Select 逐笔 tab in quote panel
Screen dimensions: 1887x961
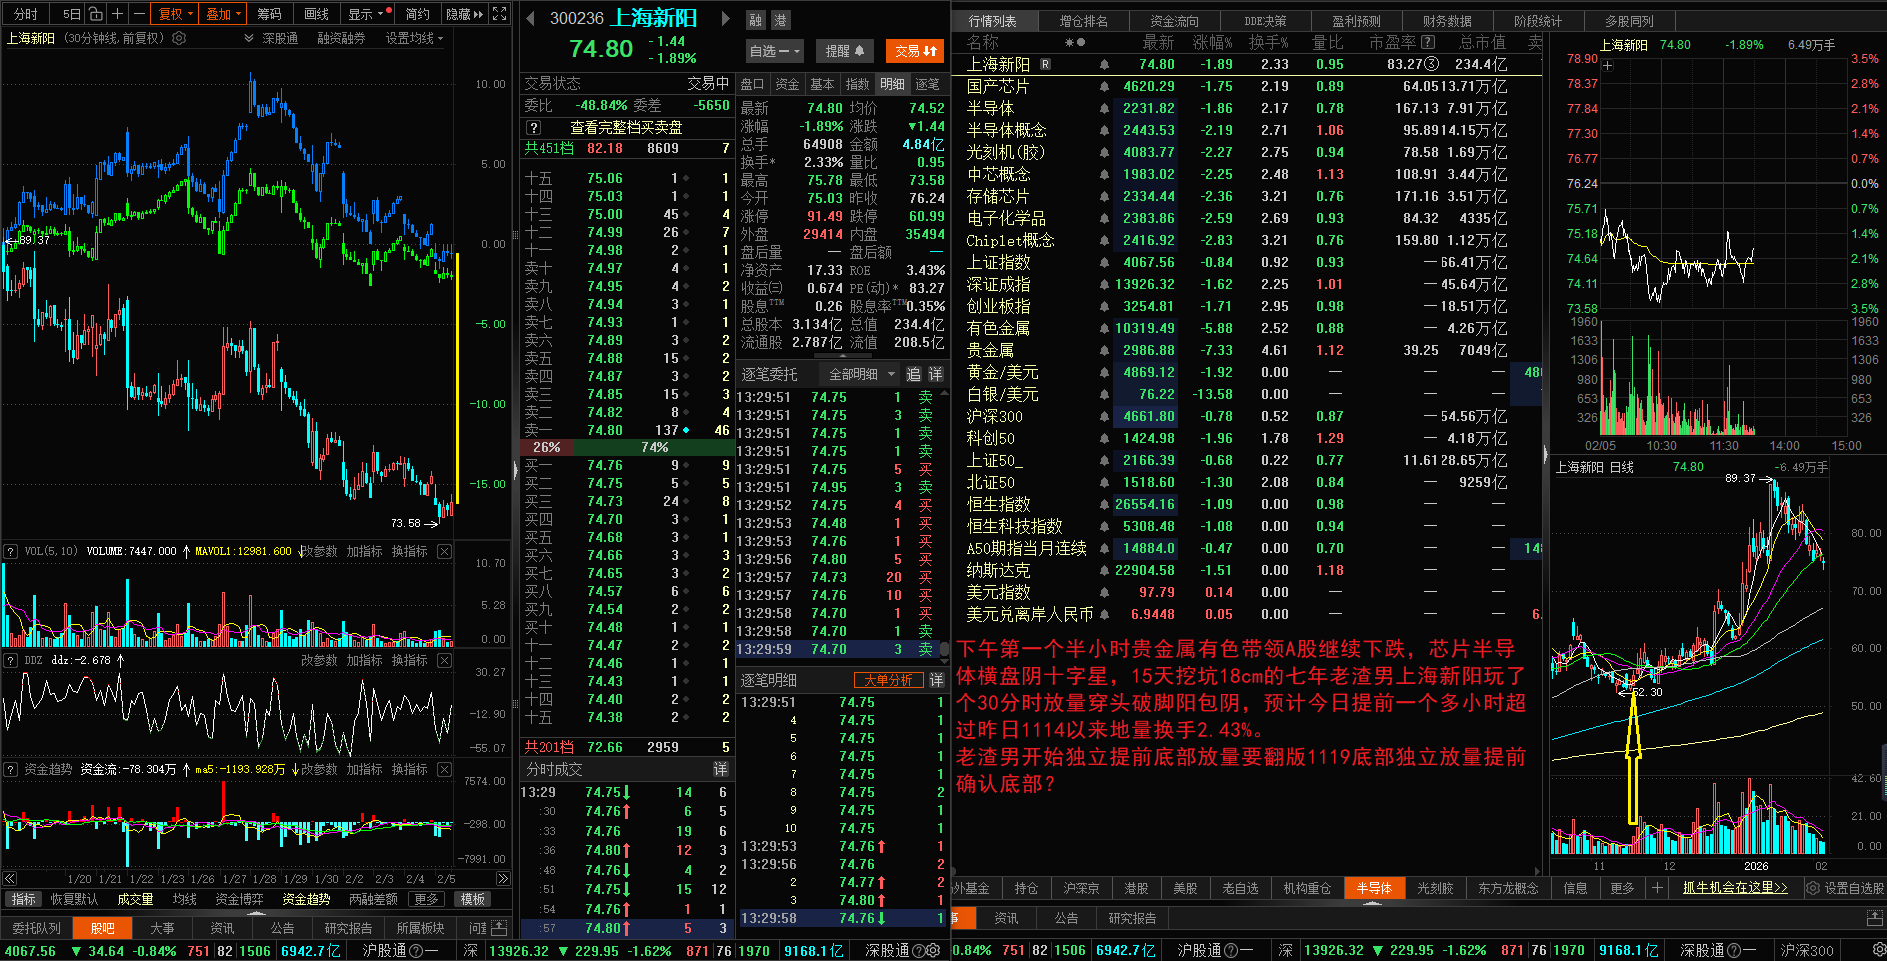coord(928,84)
